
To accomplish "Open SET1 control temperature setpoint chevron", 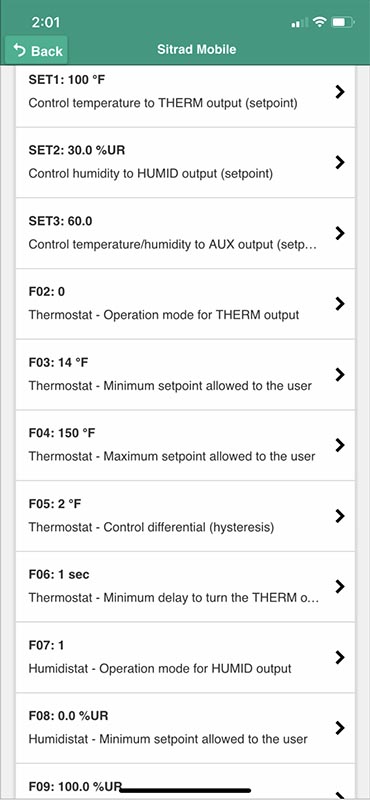I will (x=340, y=92).
